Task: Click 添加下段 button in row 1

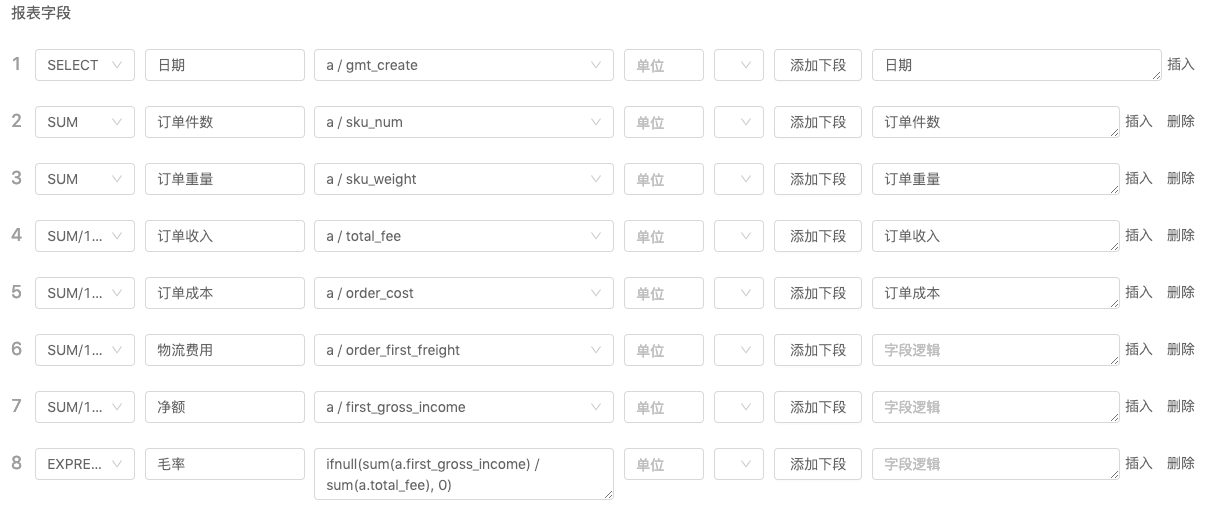Action: pos(818,65)
